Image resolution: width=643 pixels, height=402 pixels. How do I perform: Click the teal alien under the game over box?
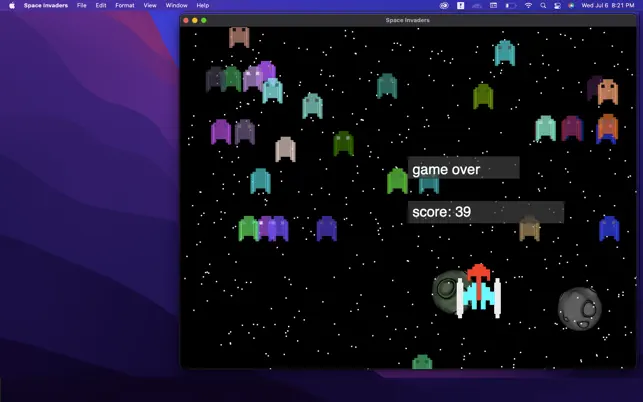(x=429, y=185)
